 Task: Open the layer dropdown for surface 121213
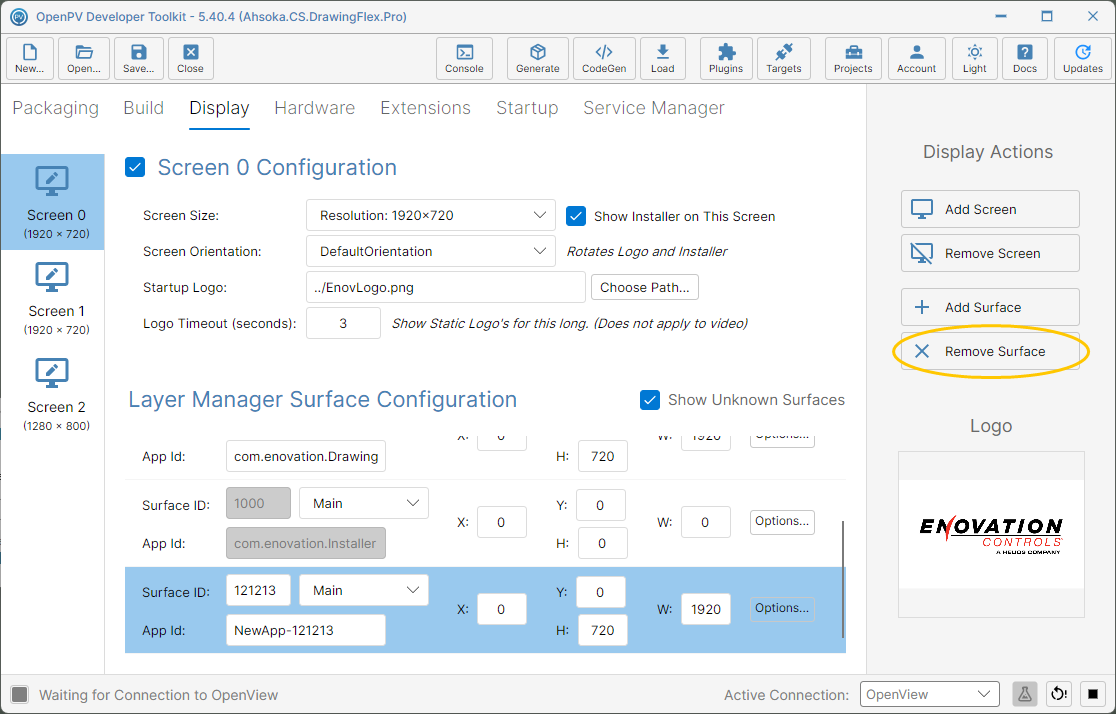[364, 590]
